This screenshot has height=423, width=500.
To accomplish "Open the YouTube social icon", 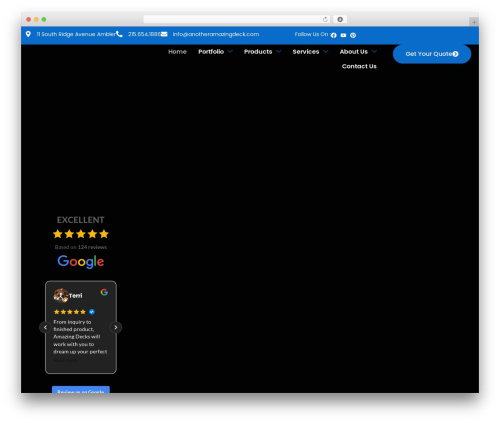I will coord(343,35).
